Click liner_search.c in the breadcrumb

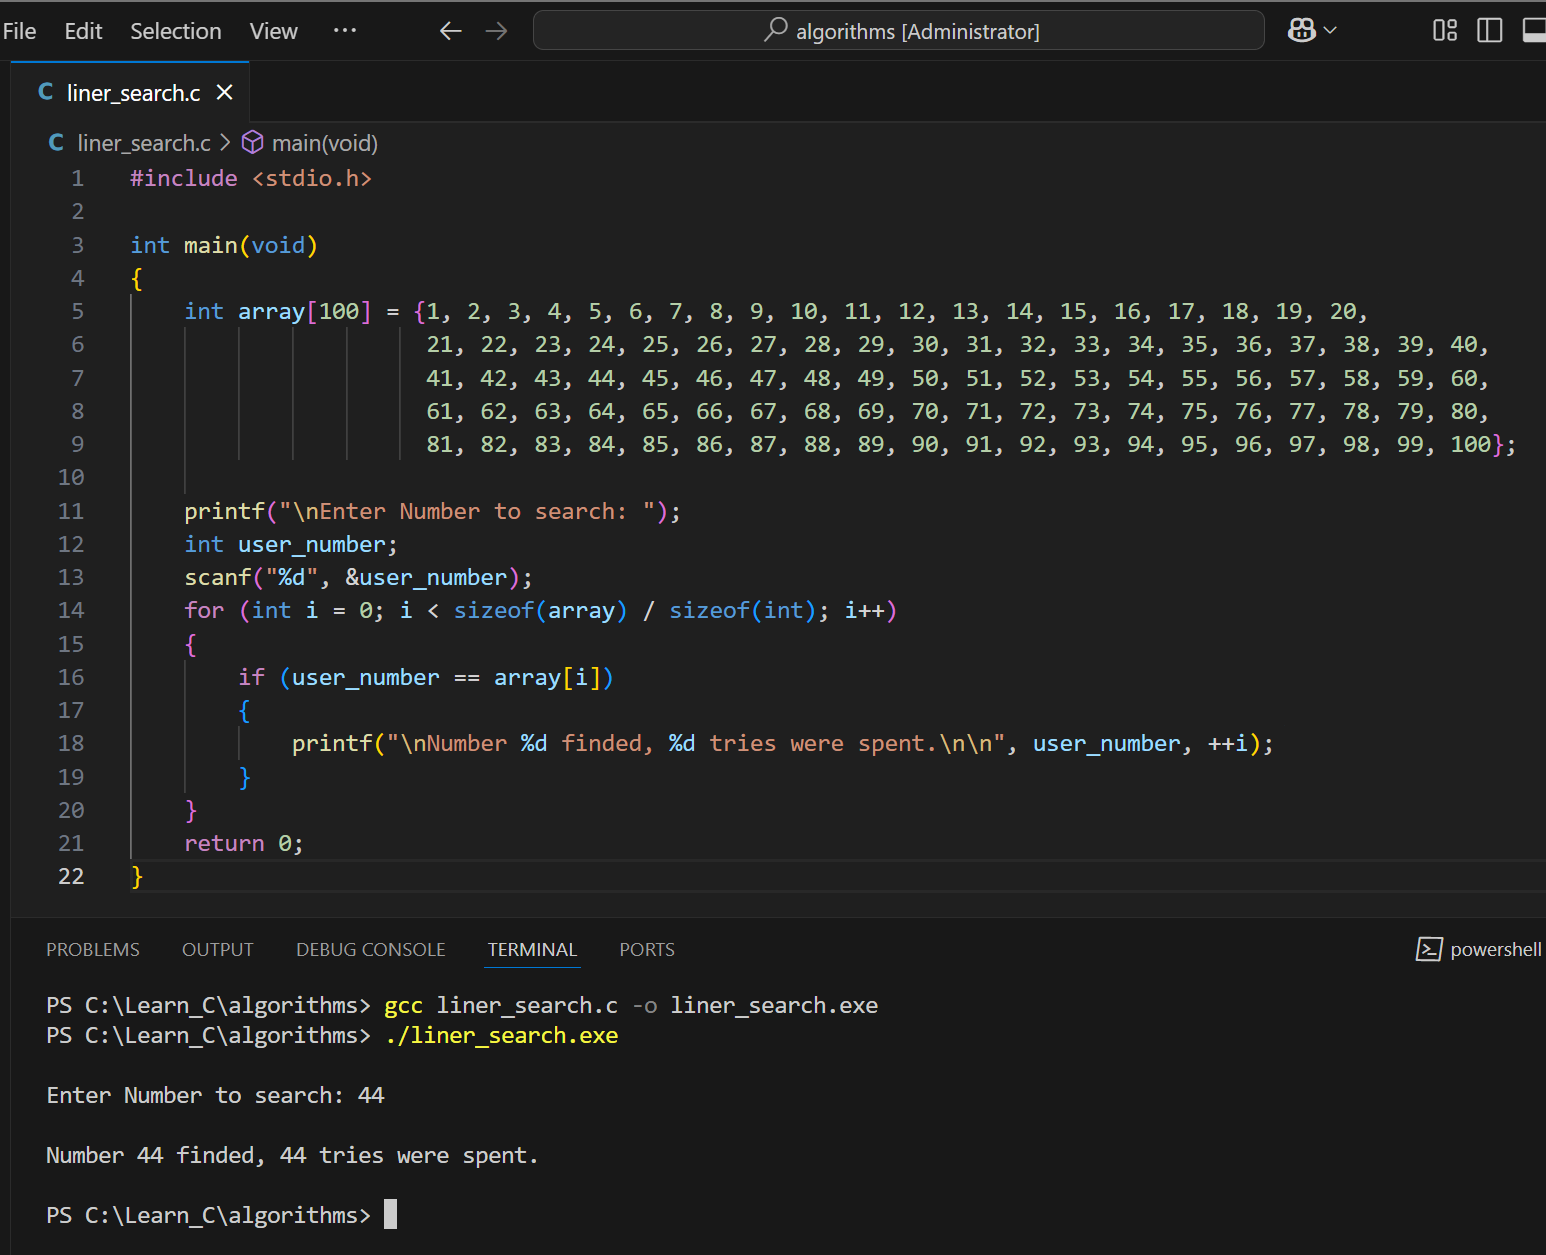click(x=144, y=143)
